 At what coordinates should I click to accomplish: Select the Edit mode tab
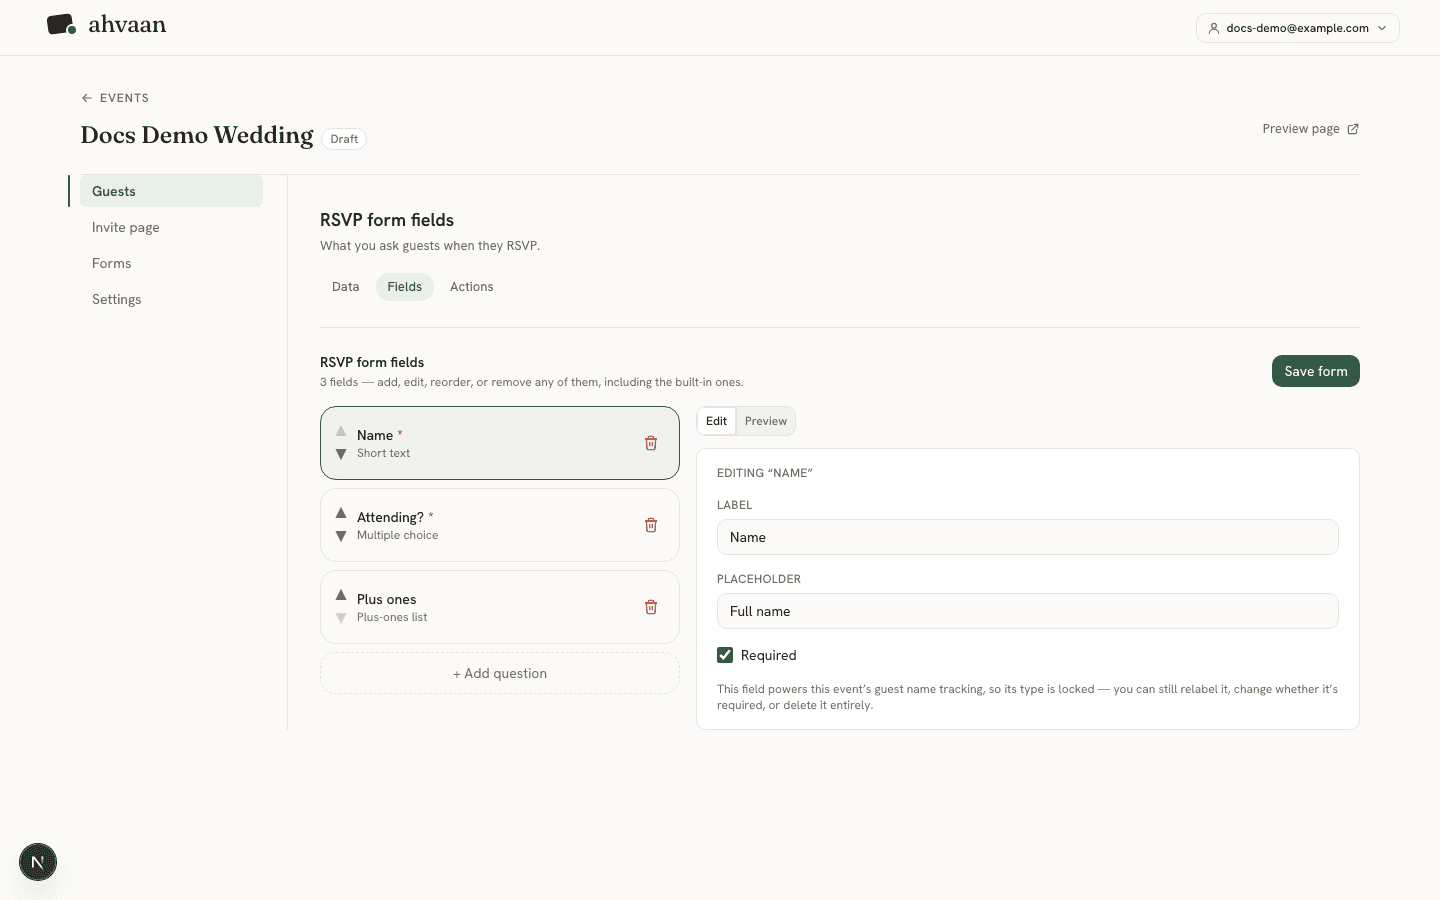(x=716, y=421)
